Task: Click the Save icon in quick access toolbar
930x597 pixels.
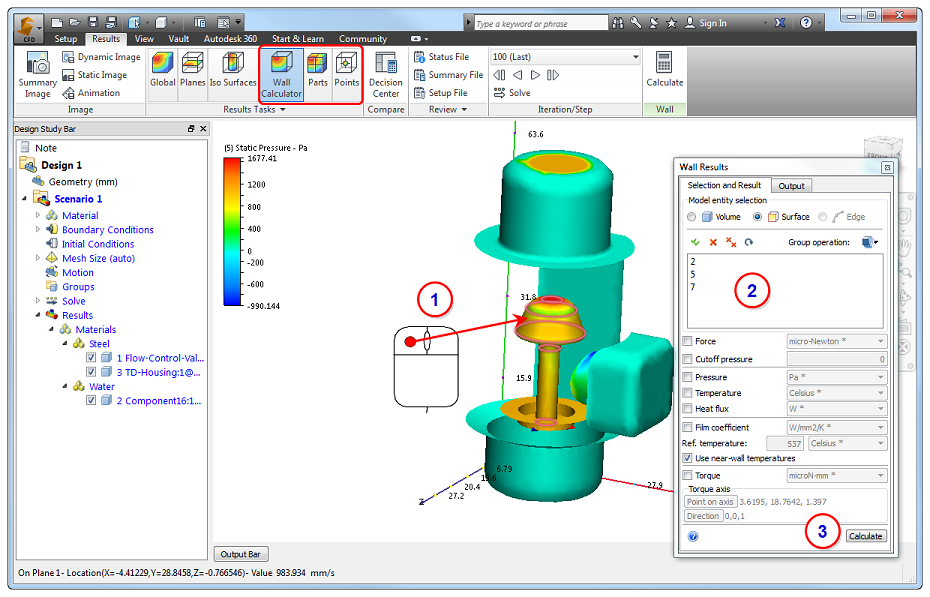Action: click(93, 23)
